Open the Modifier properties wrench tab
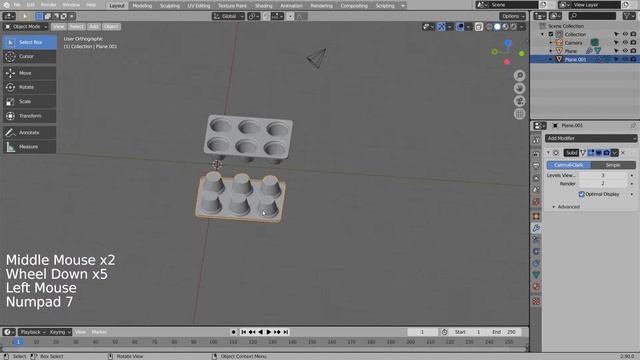The image size is (640, 360). 536,228
